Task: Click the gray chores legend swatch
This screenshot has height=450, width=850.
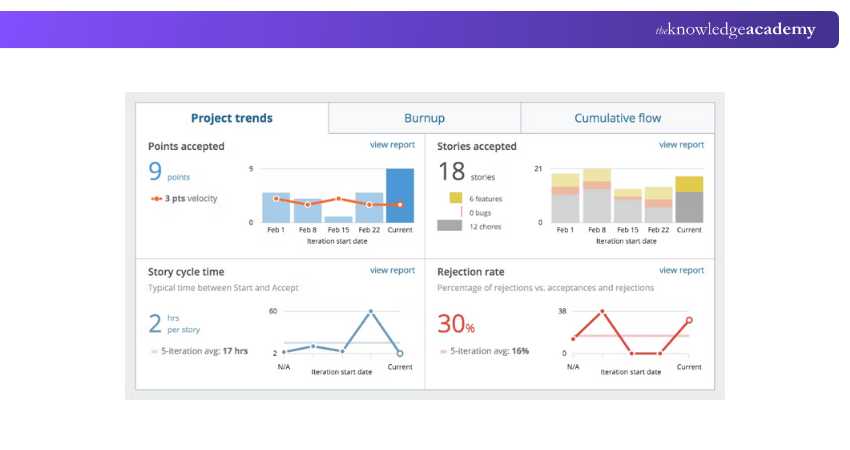Action: 449,226
